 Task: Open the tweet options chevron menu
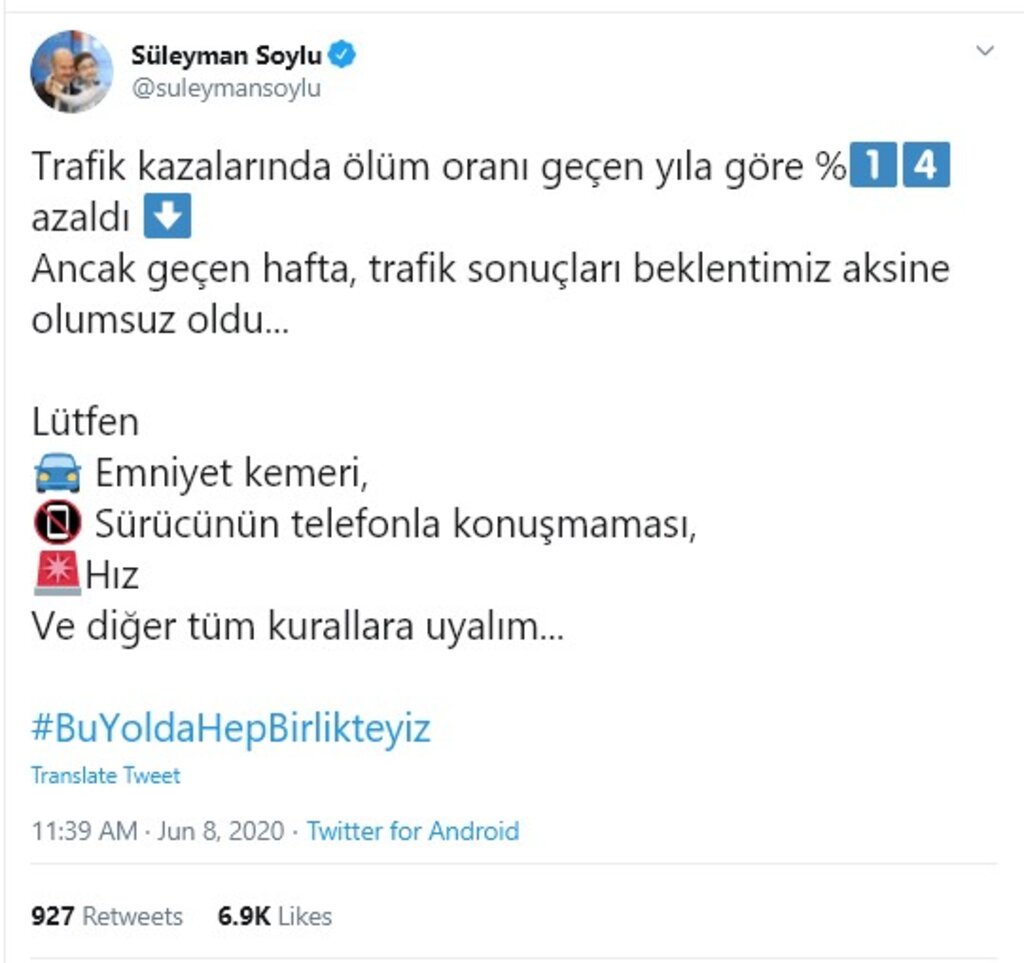tap(984, 51)
